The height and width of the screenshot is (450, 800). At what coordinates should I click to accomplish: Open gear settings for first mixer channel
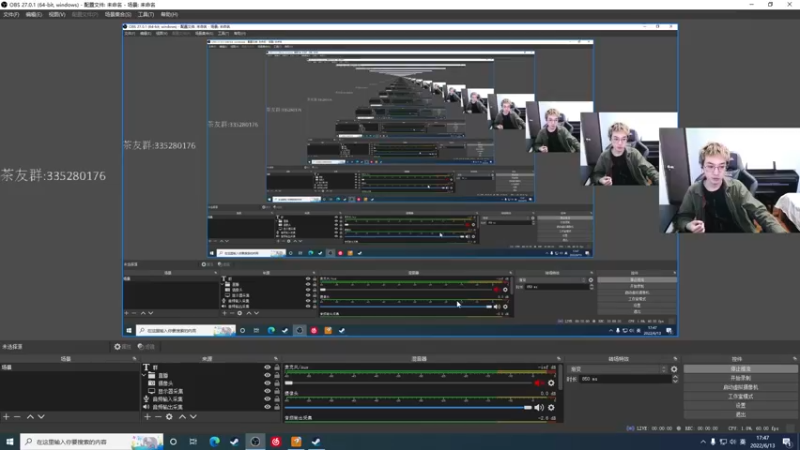click(x=551, y=383)
